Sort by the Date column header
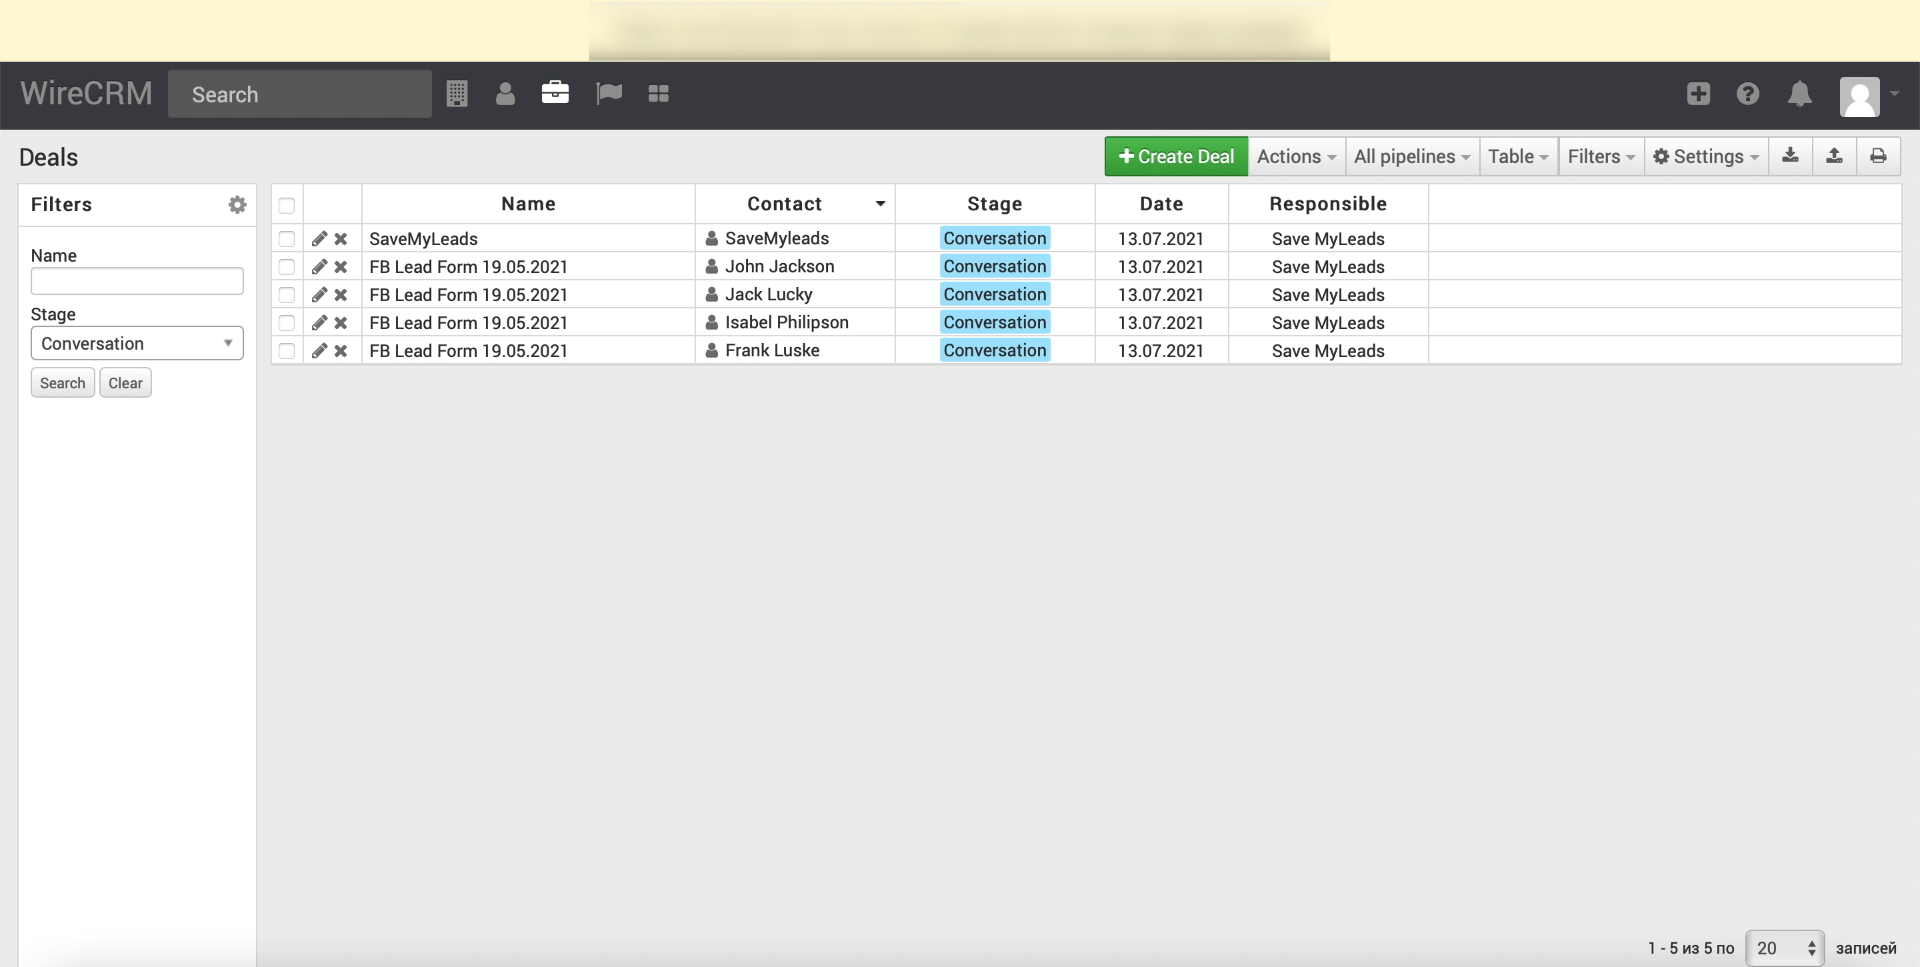Viewport: 1920px width, 967px height. click(1161, 204)
